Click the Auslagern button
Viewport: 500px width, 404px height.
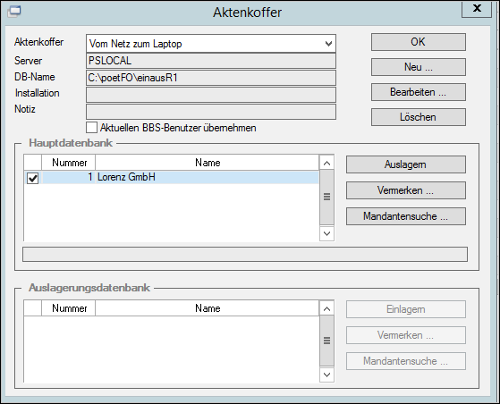tap(406, 164)
